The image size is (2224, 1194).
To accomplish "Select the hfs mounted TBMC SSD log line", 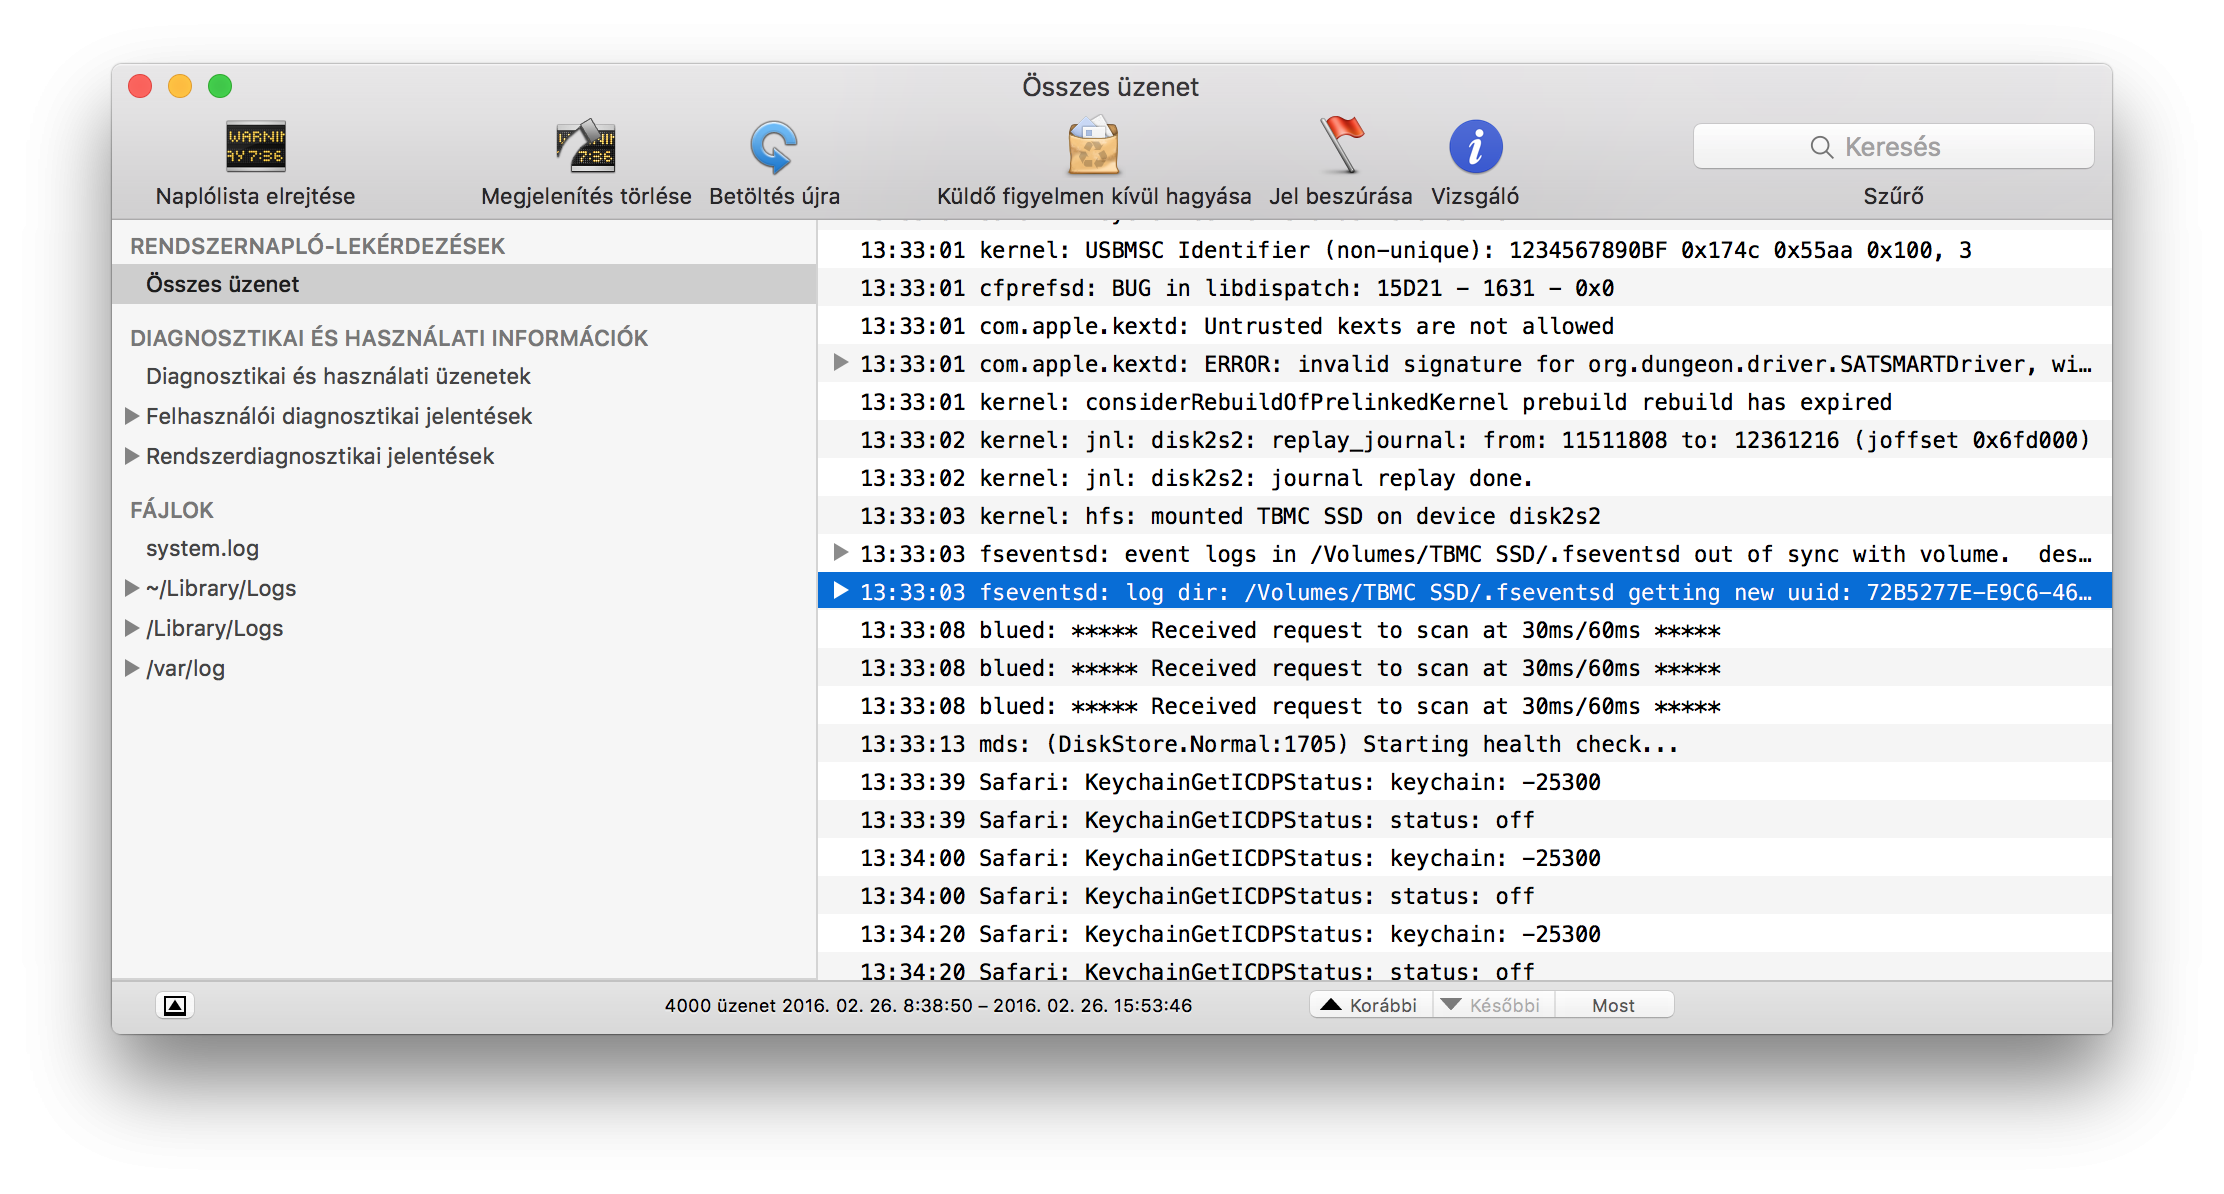I will tap(1230, 516).
